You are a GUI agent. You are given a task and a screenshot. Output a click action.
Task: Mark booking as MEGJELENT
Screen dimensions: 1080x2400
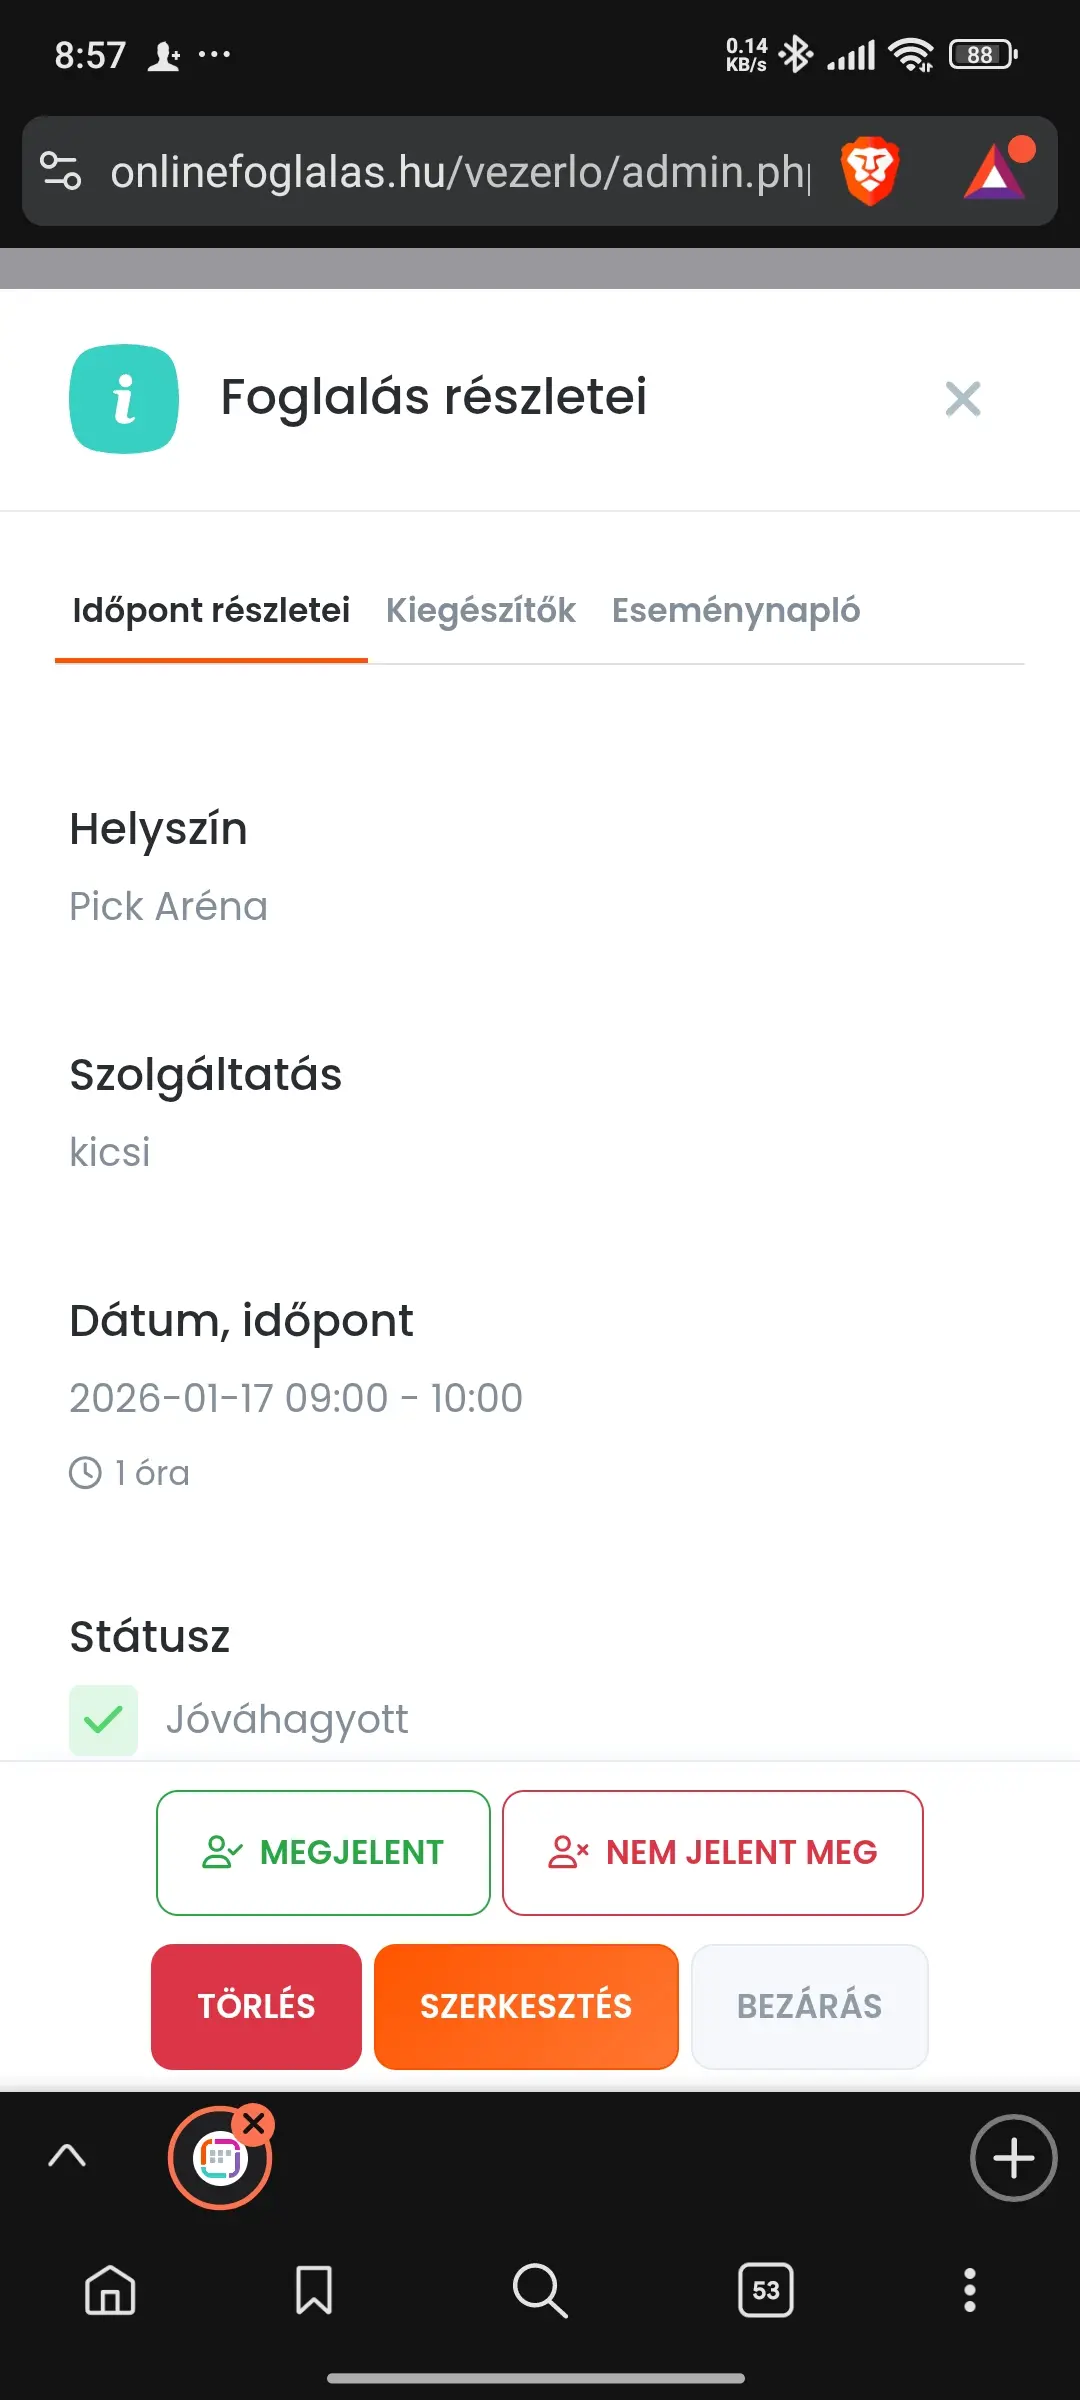coord(323,1852)
